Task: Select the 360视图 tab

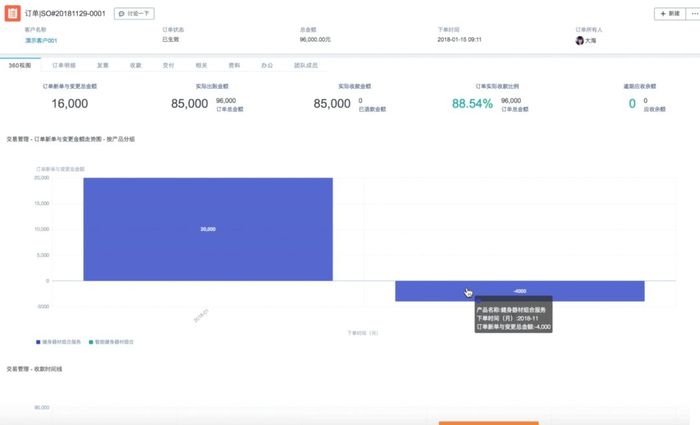Action: tap(20, 65)
